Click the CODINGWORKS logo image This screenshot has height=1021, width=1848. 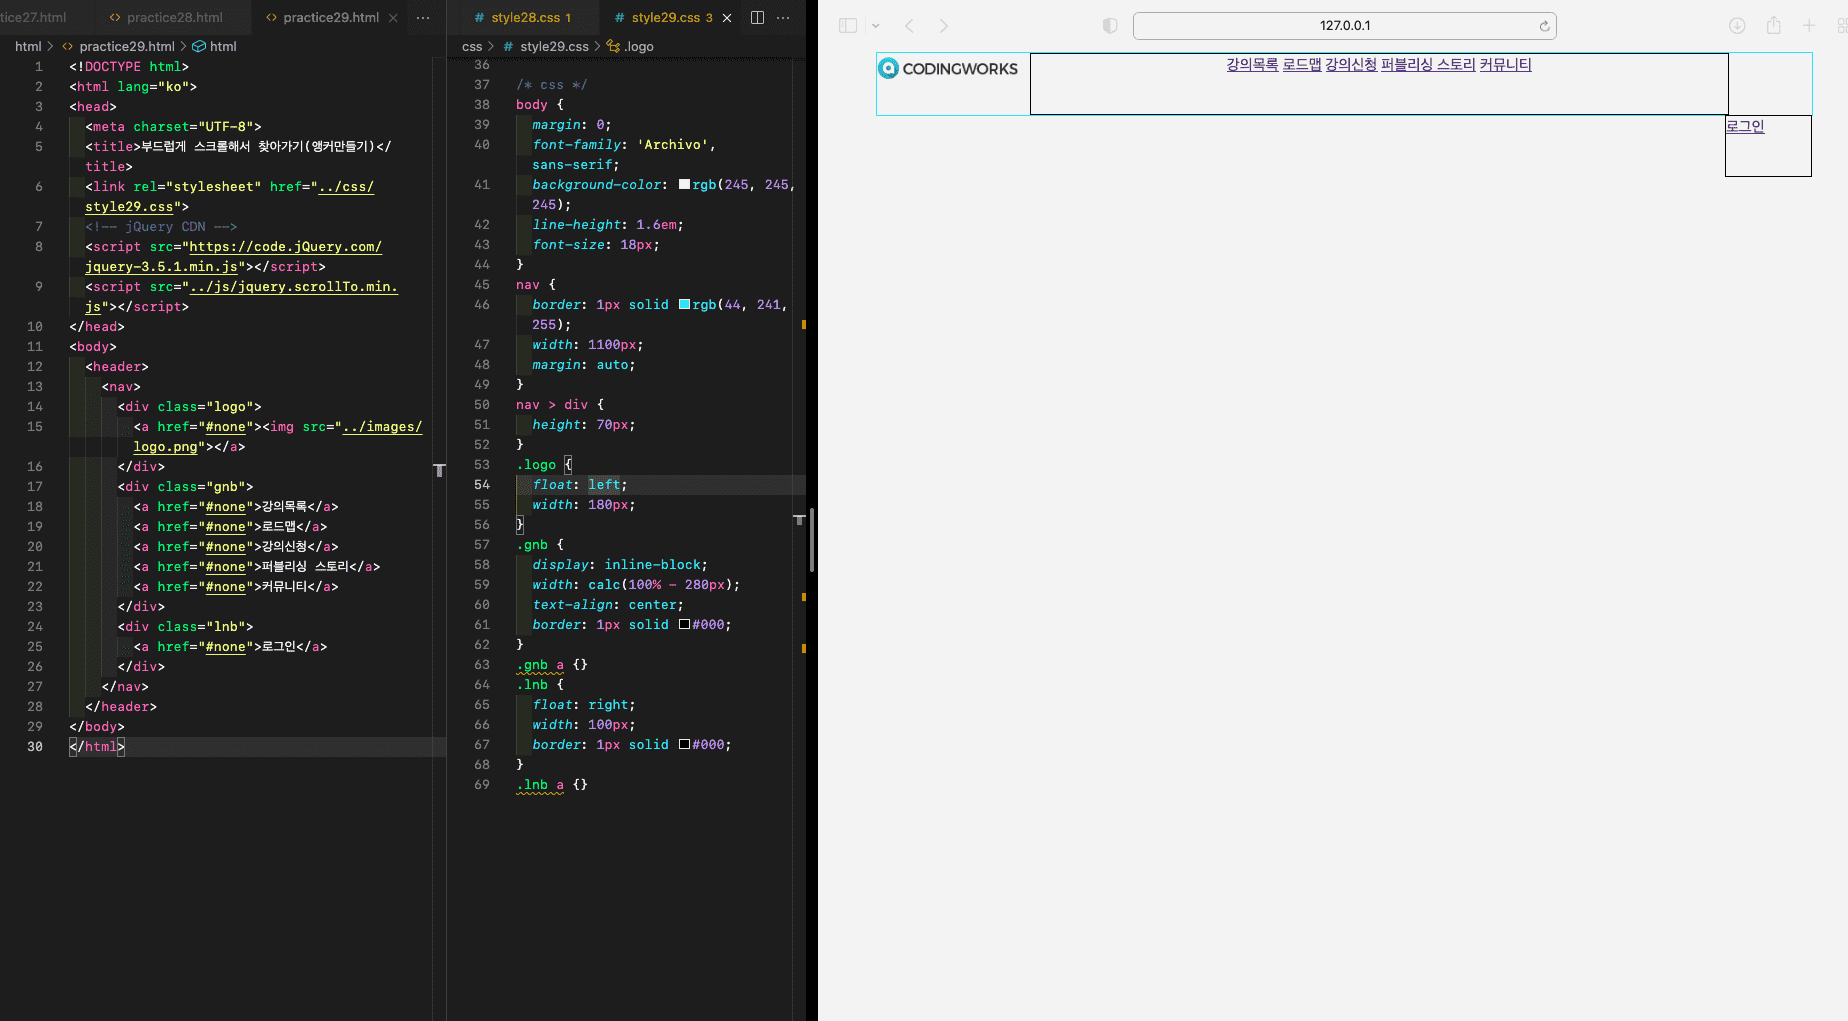tap(947, 68)
